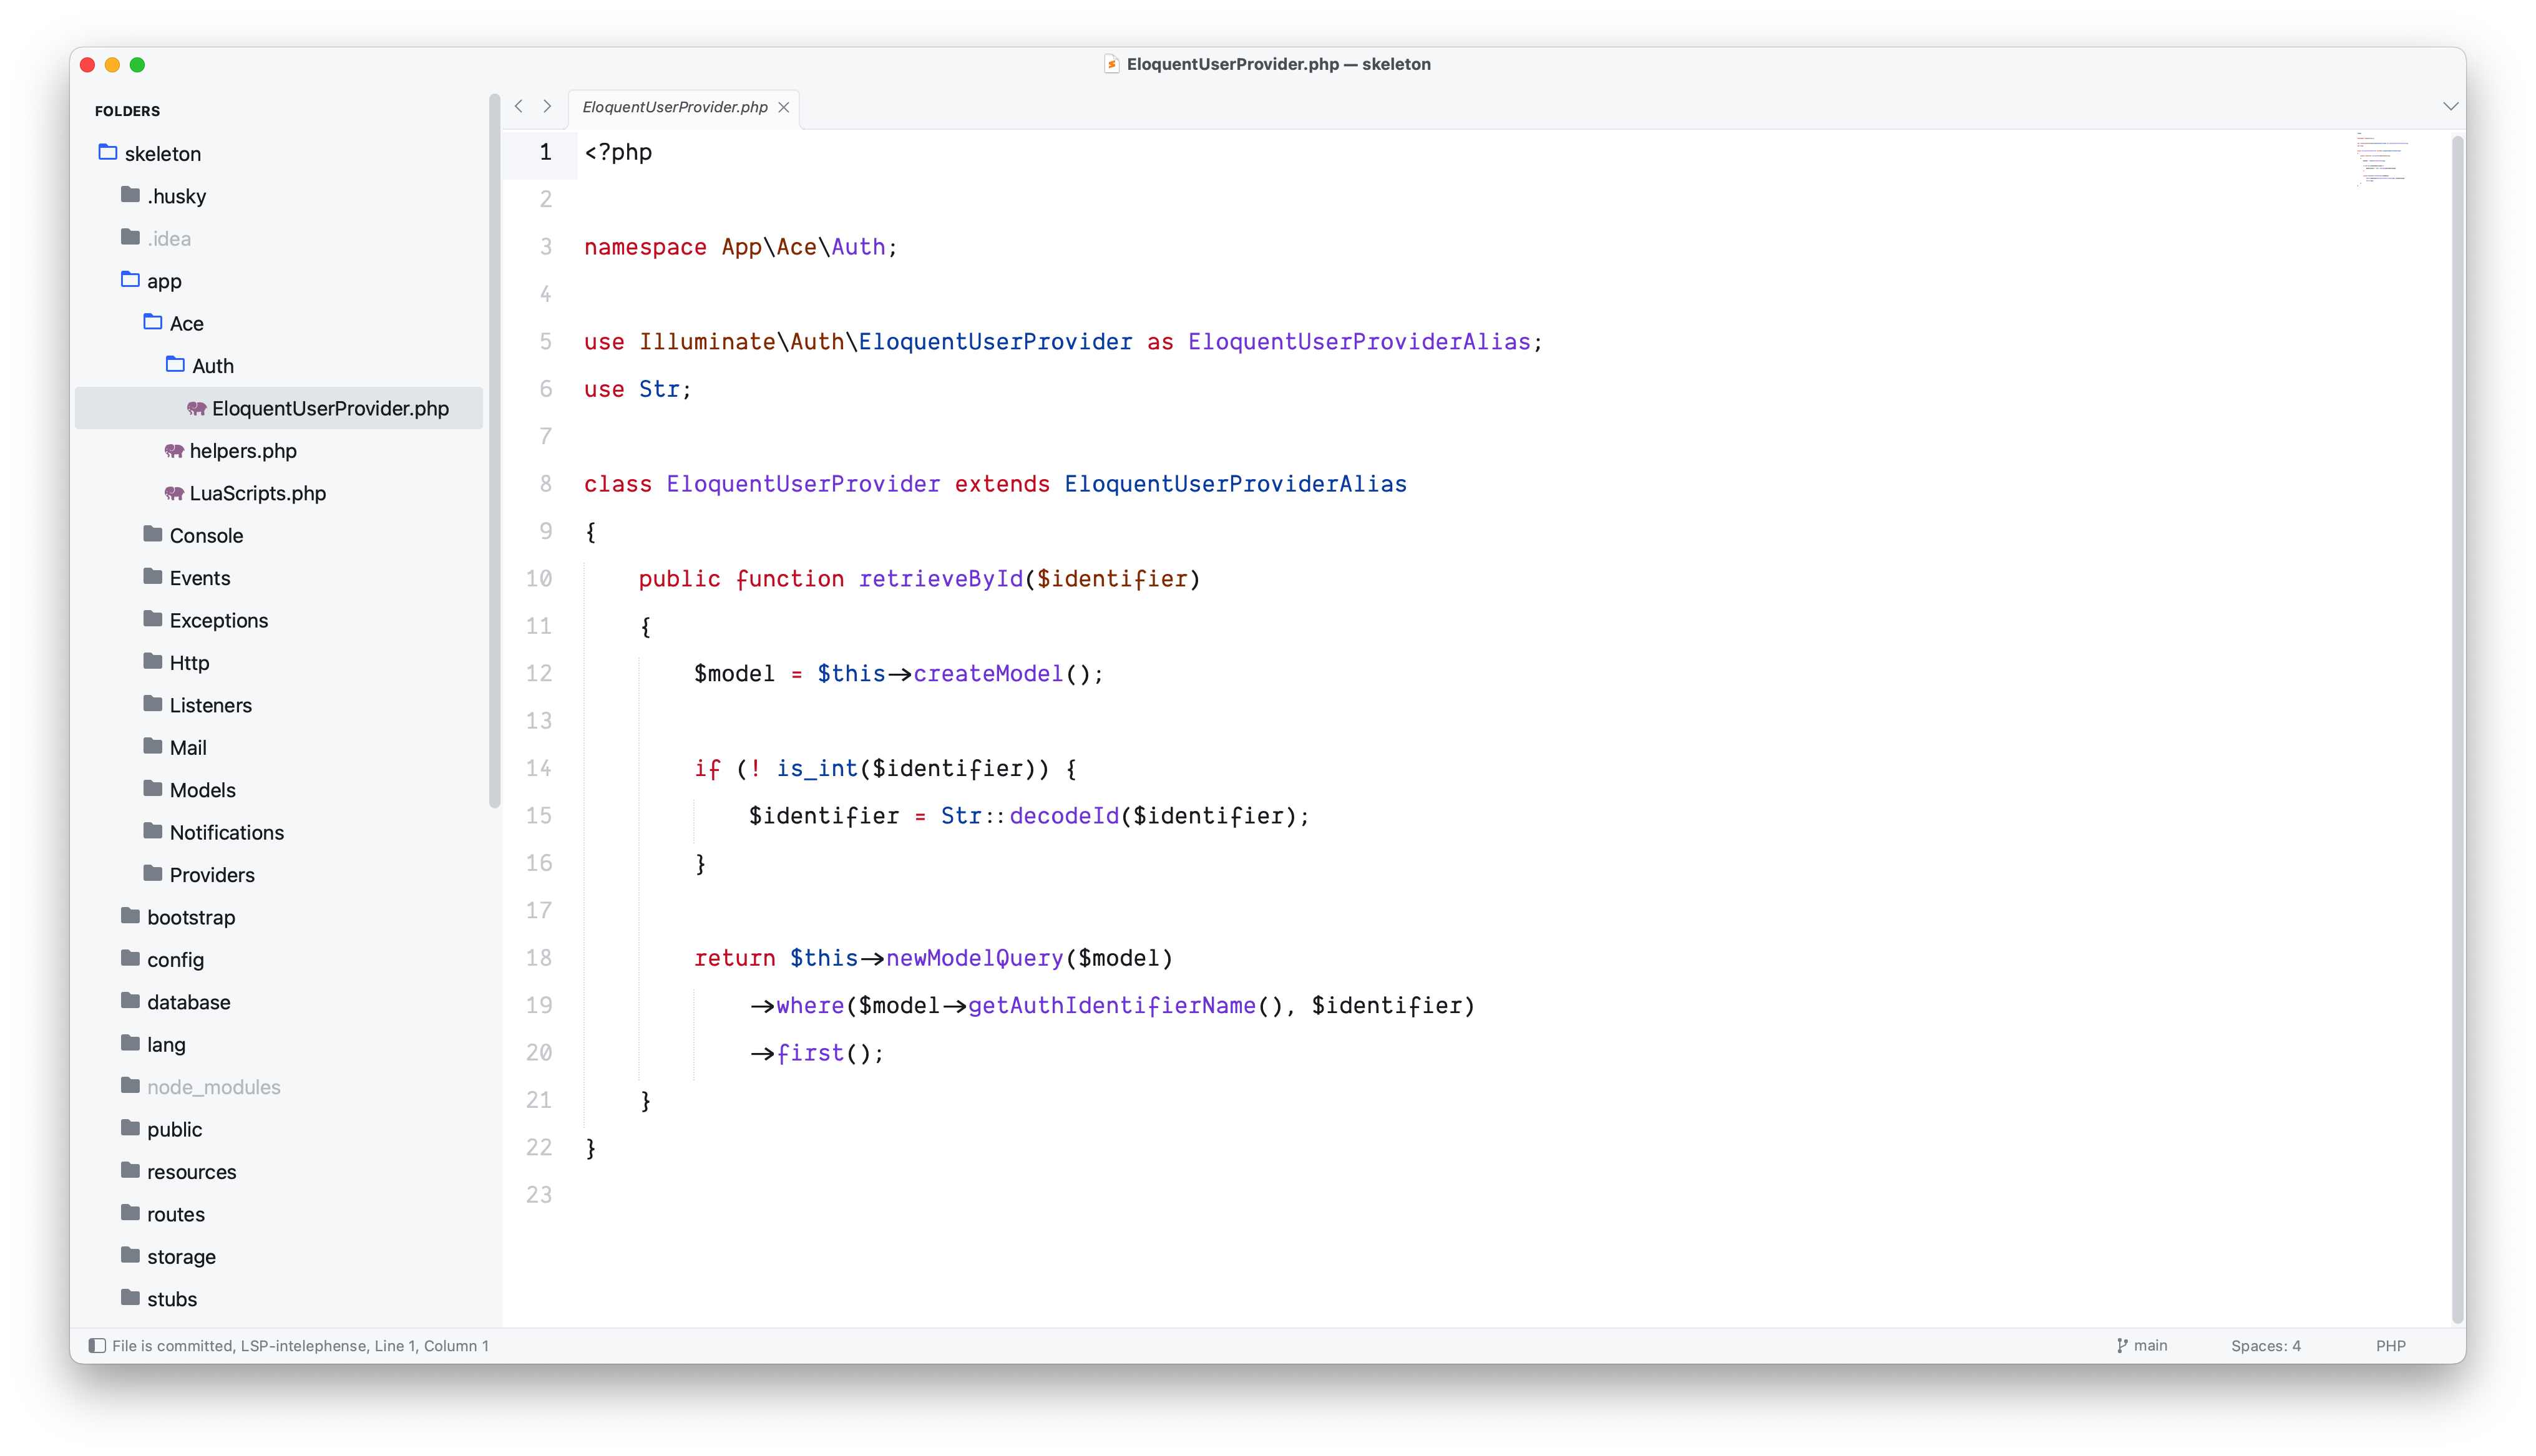Click the back navigation arrow icon
This screenshot has width=2536, height=1456.
(x=518, y=106)
